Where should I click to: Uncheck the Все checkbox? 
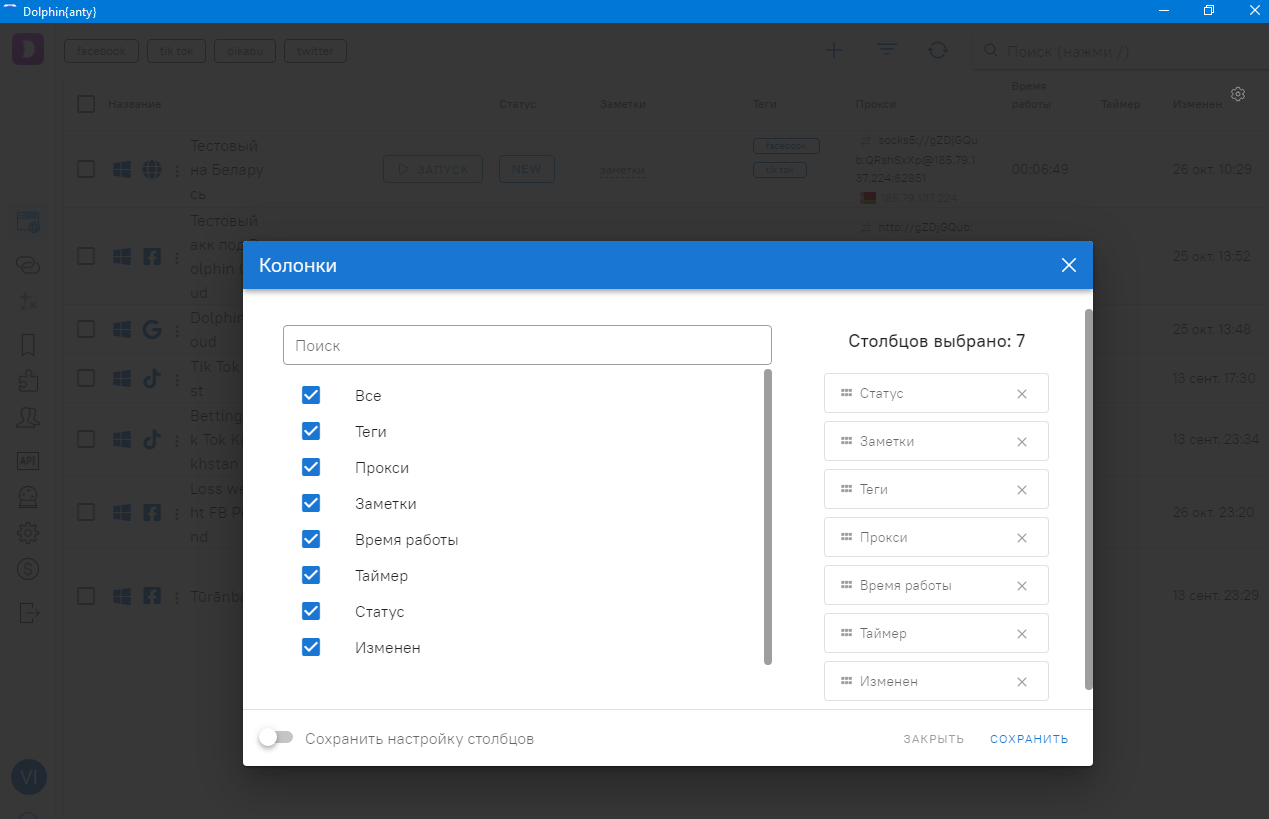click(x=311, y=395)
